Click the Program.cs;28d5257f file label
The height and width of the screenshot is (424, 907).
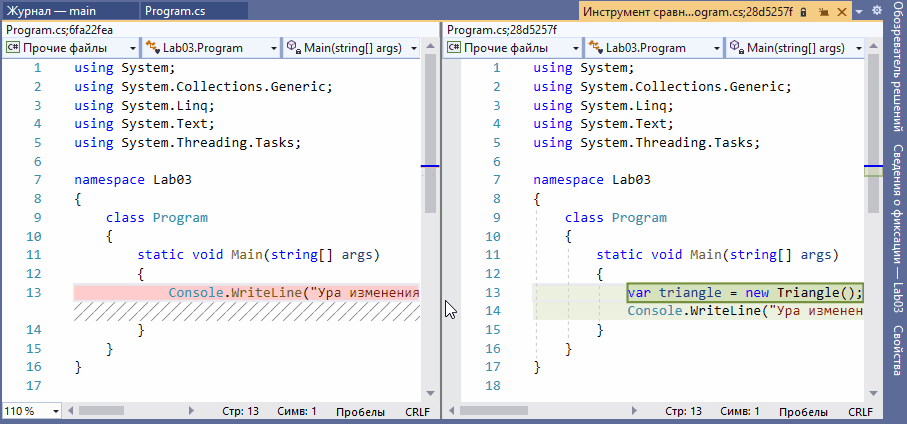click(x=502, y=30)
